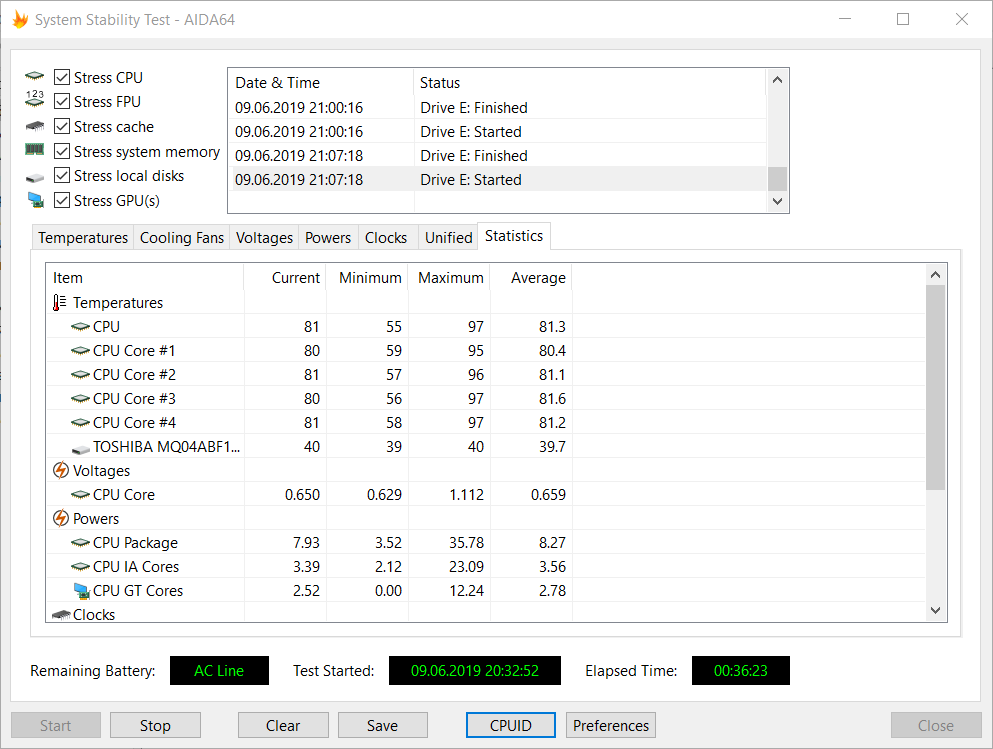993x749 pixels.
Task: Click the log list scroll-up arrow
Action: coord(778,80)
